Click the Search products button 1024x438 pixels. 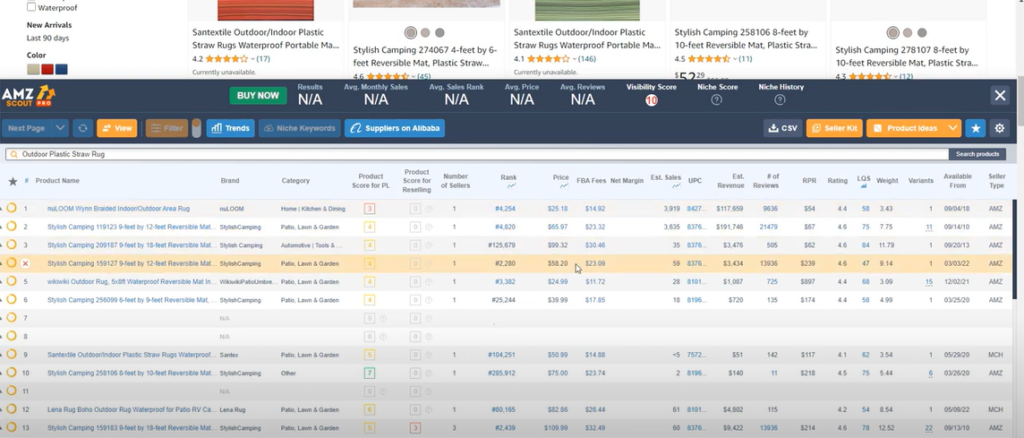(978, 155)
